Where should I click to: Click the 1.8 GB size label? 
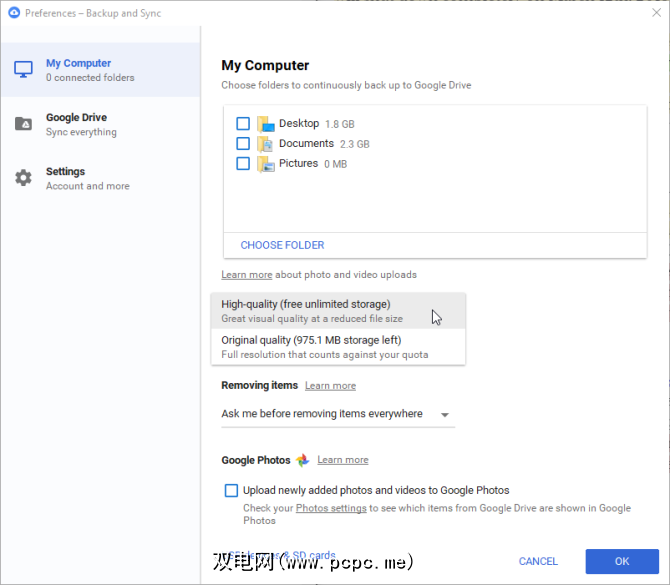[340, 124]
